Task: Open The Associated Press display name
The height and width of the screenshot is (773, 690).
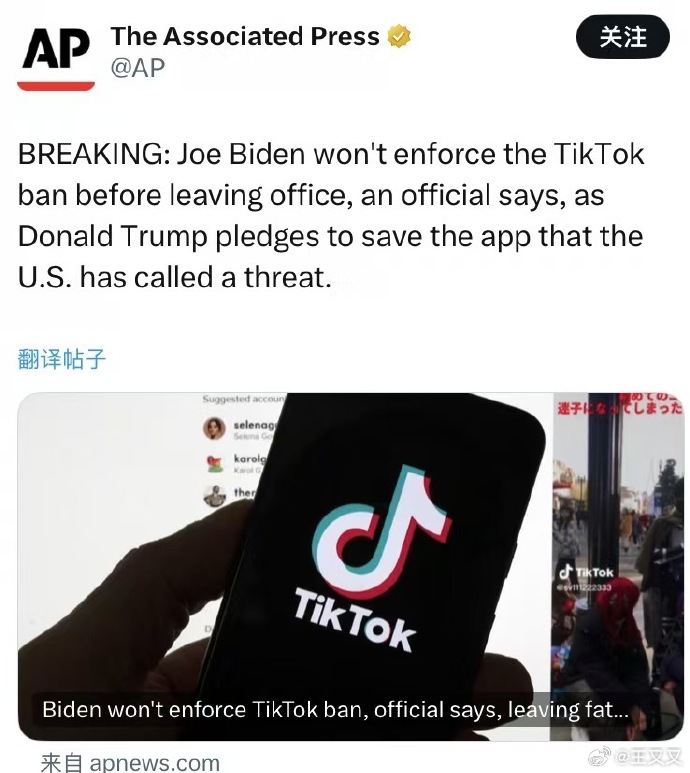Action: [x=245, y=36]
